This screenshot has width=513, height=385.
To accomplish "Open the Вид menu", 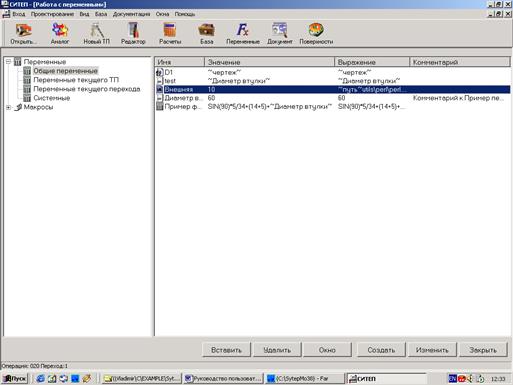I will pyautogui.click(x=84, y=14).
